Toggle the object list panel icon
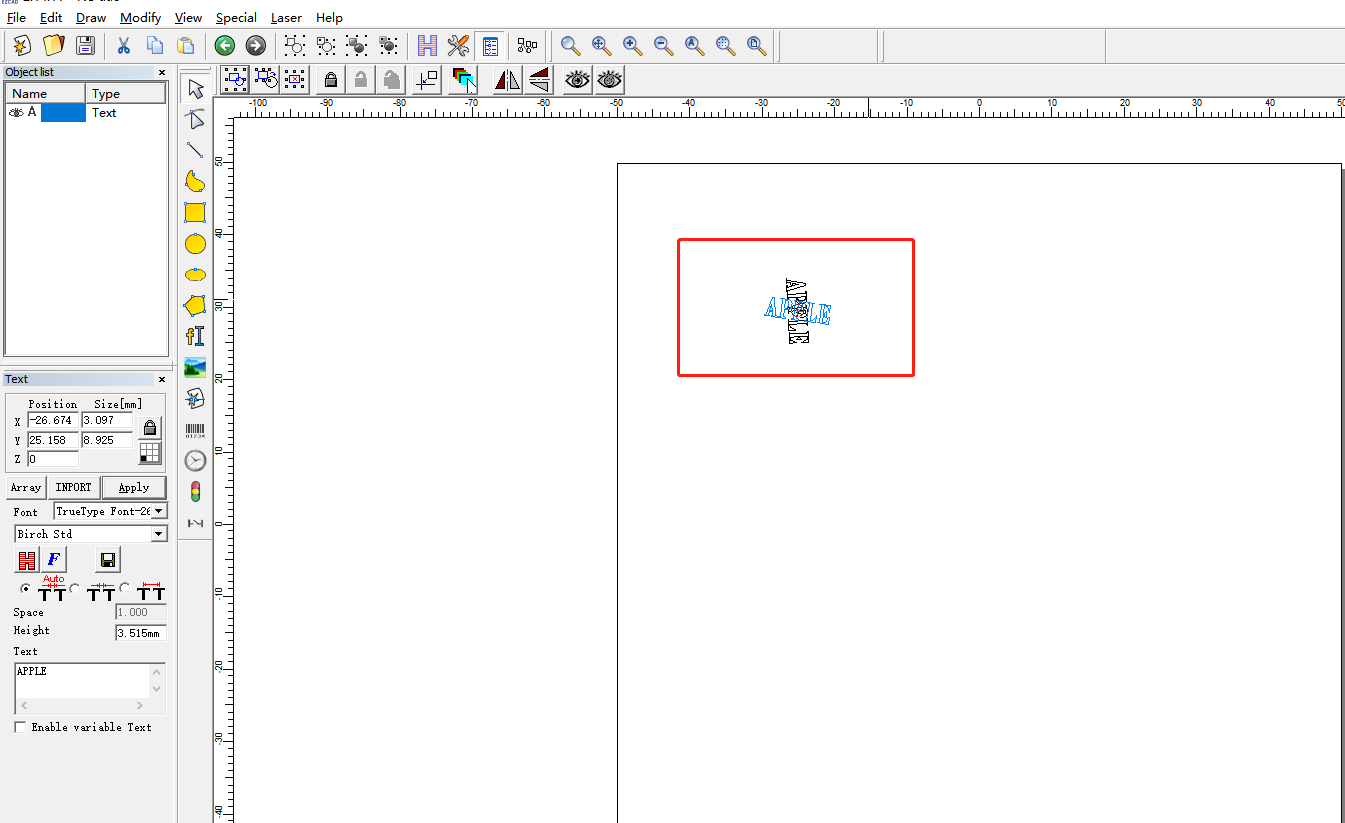 [490, 45]
